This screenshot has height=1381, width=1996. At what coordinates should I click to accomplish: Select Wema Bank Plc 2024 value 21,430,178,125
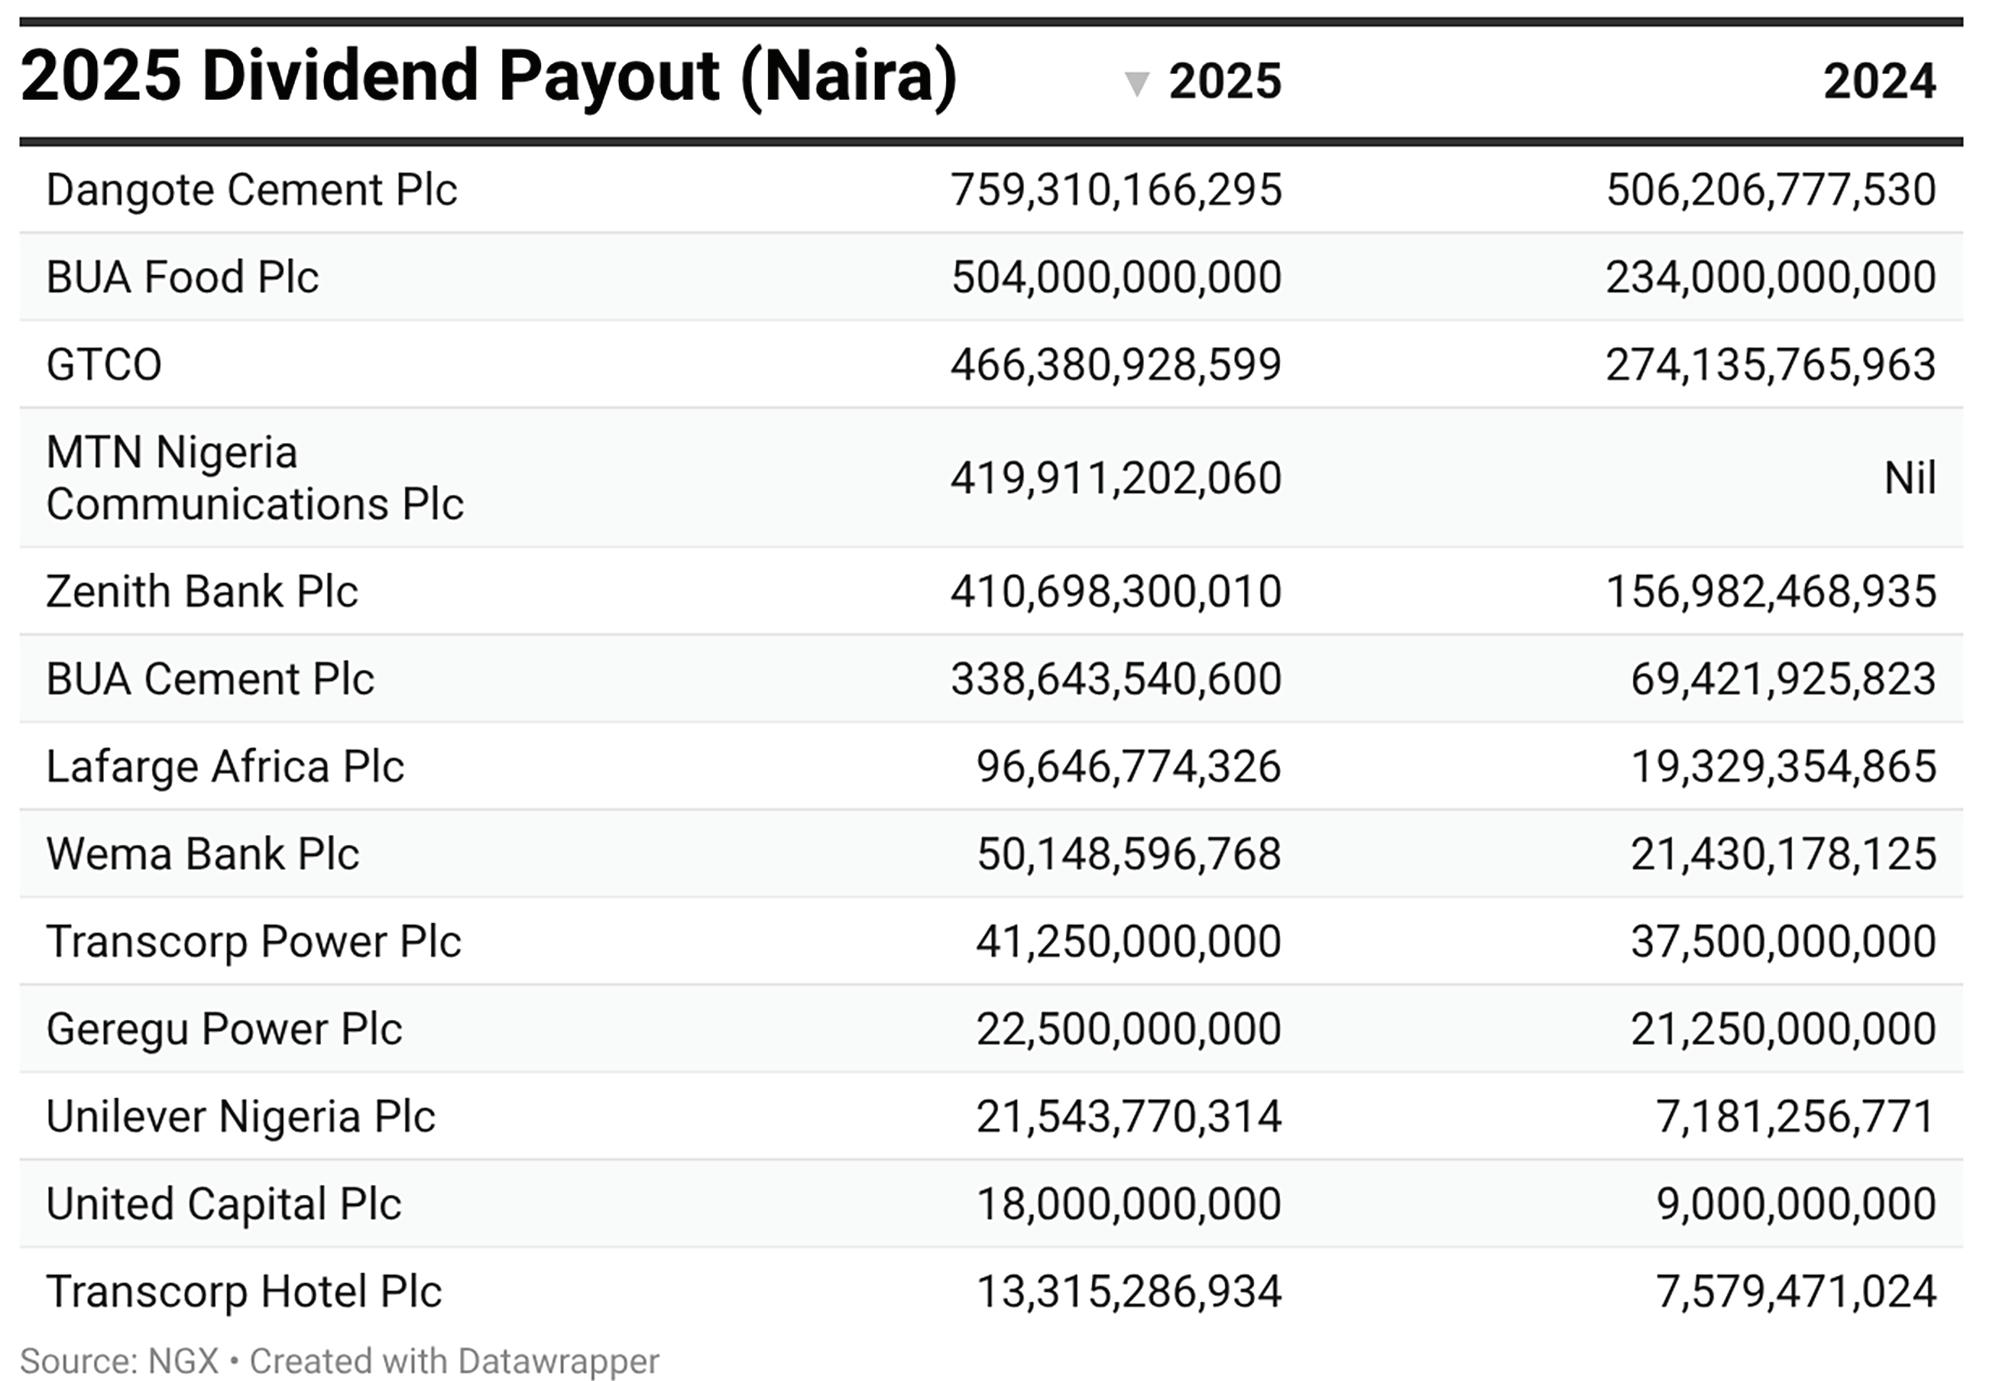[x=1783, y=854]
